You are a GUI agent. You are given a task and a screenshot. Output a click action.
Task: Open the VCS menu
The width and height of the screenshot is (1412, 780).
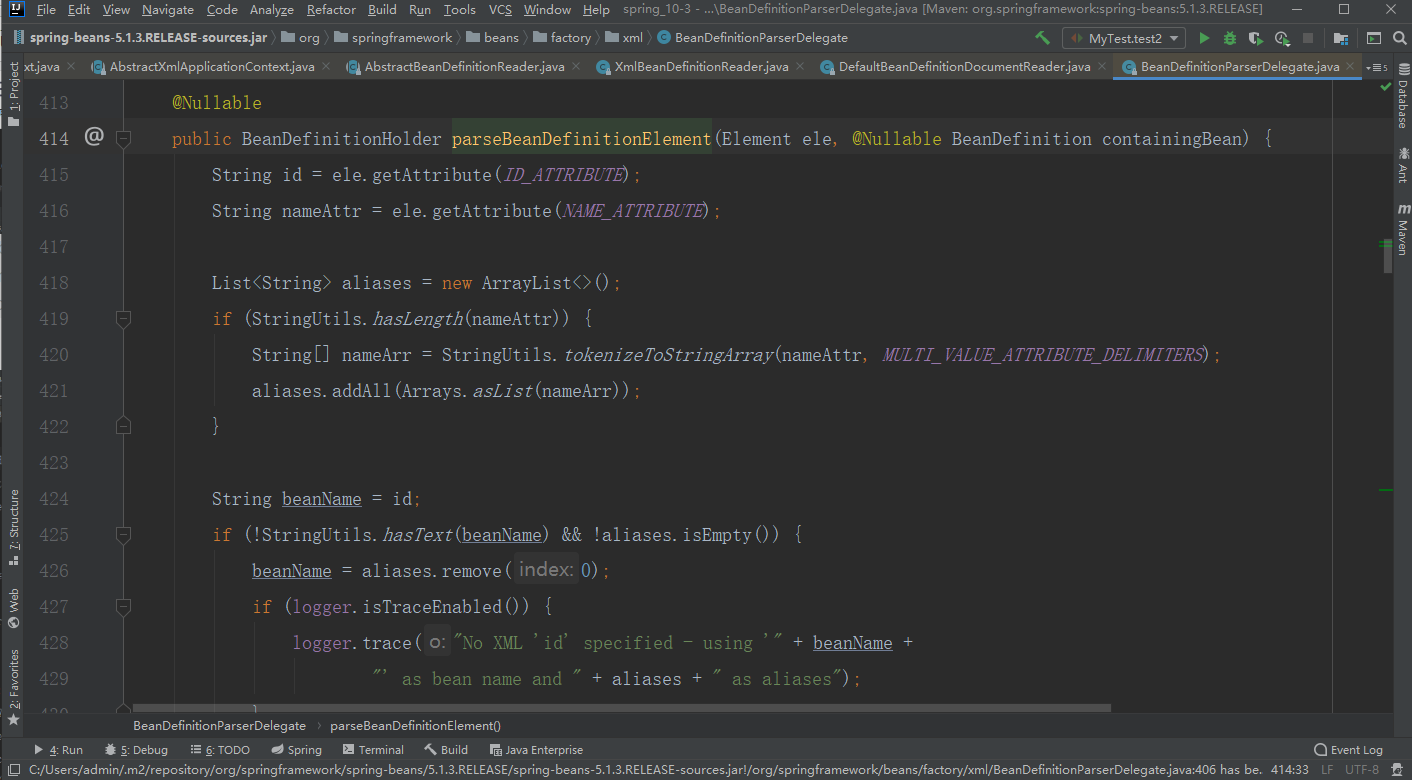[500, 9]
